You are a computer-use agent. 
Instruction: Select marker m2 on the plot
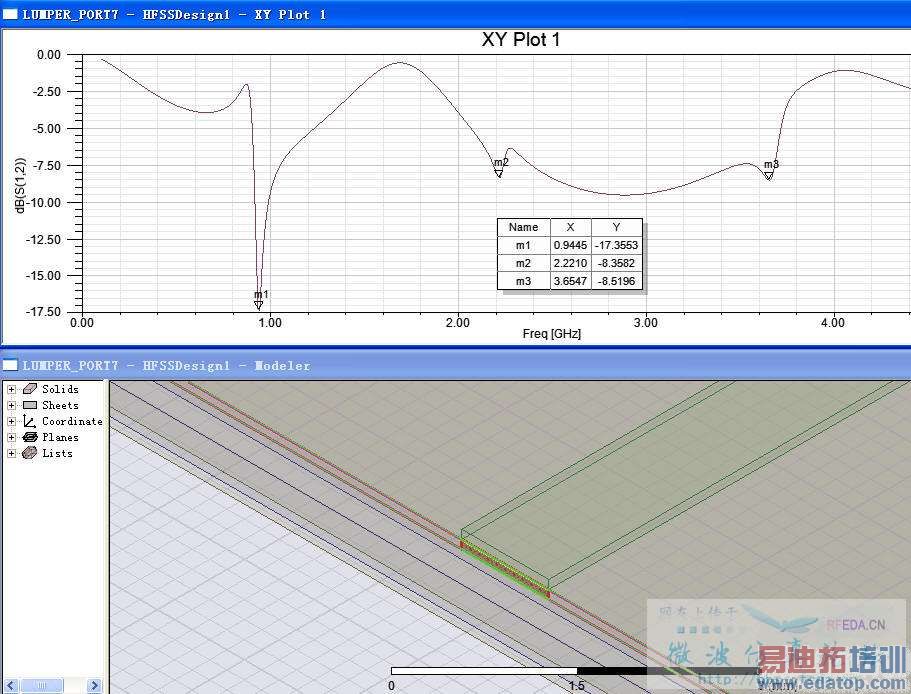499,172
